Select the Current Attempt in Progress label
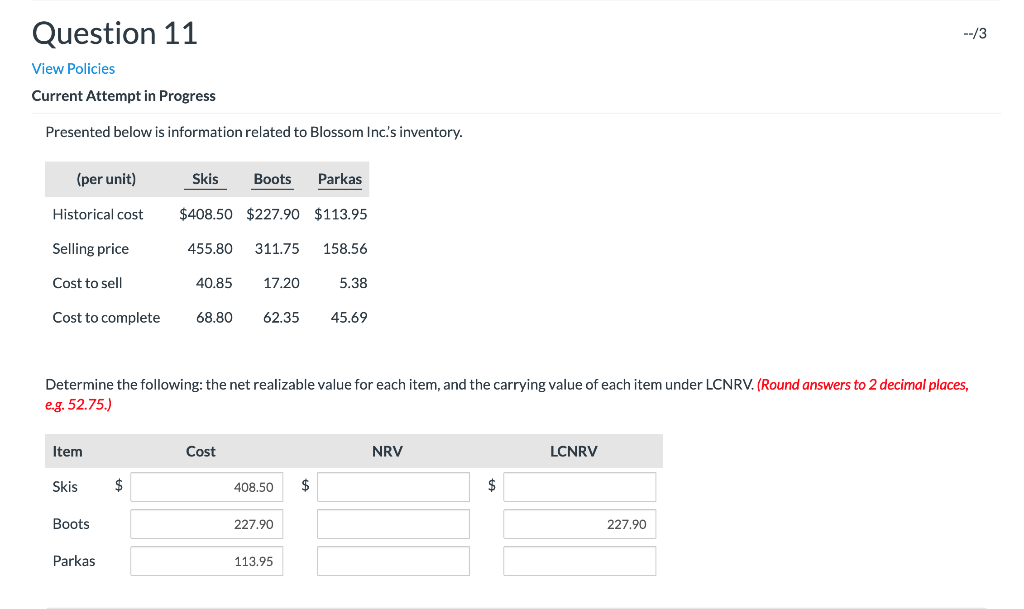The image size is (1024, 609). click(123, 96)
